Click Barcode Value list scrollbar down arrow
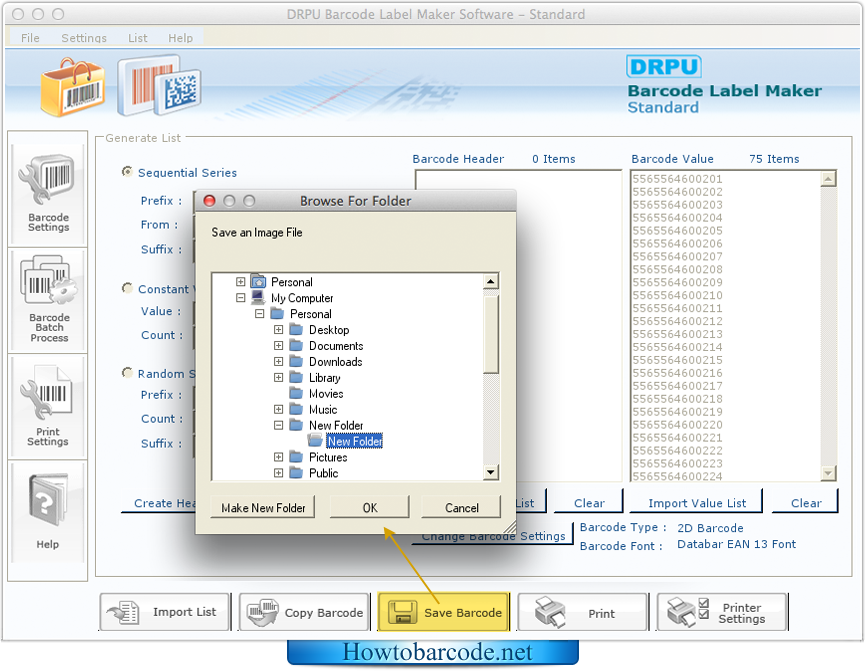Image resolution: width=865 pixels, height=671 pixels. click(829, 473)
